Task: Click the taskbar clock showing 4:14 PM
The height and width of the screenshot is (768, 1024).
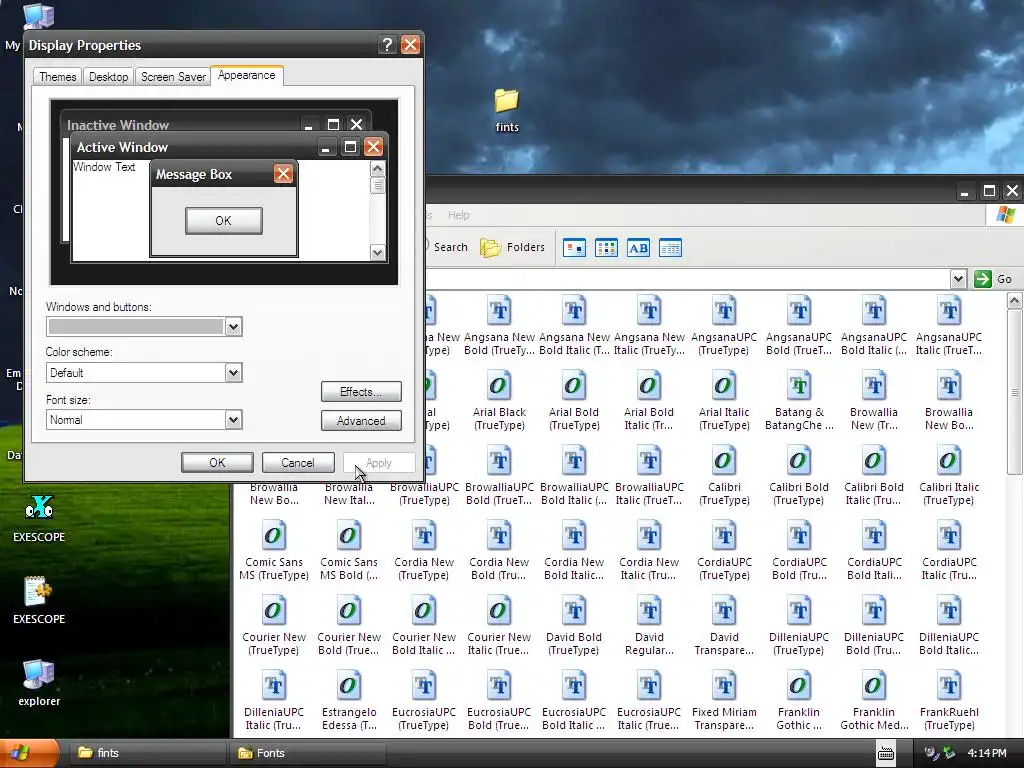Action: (987, 753)
